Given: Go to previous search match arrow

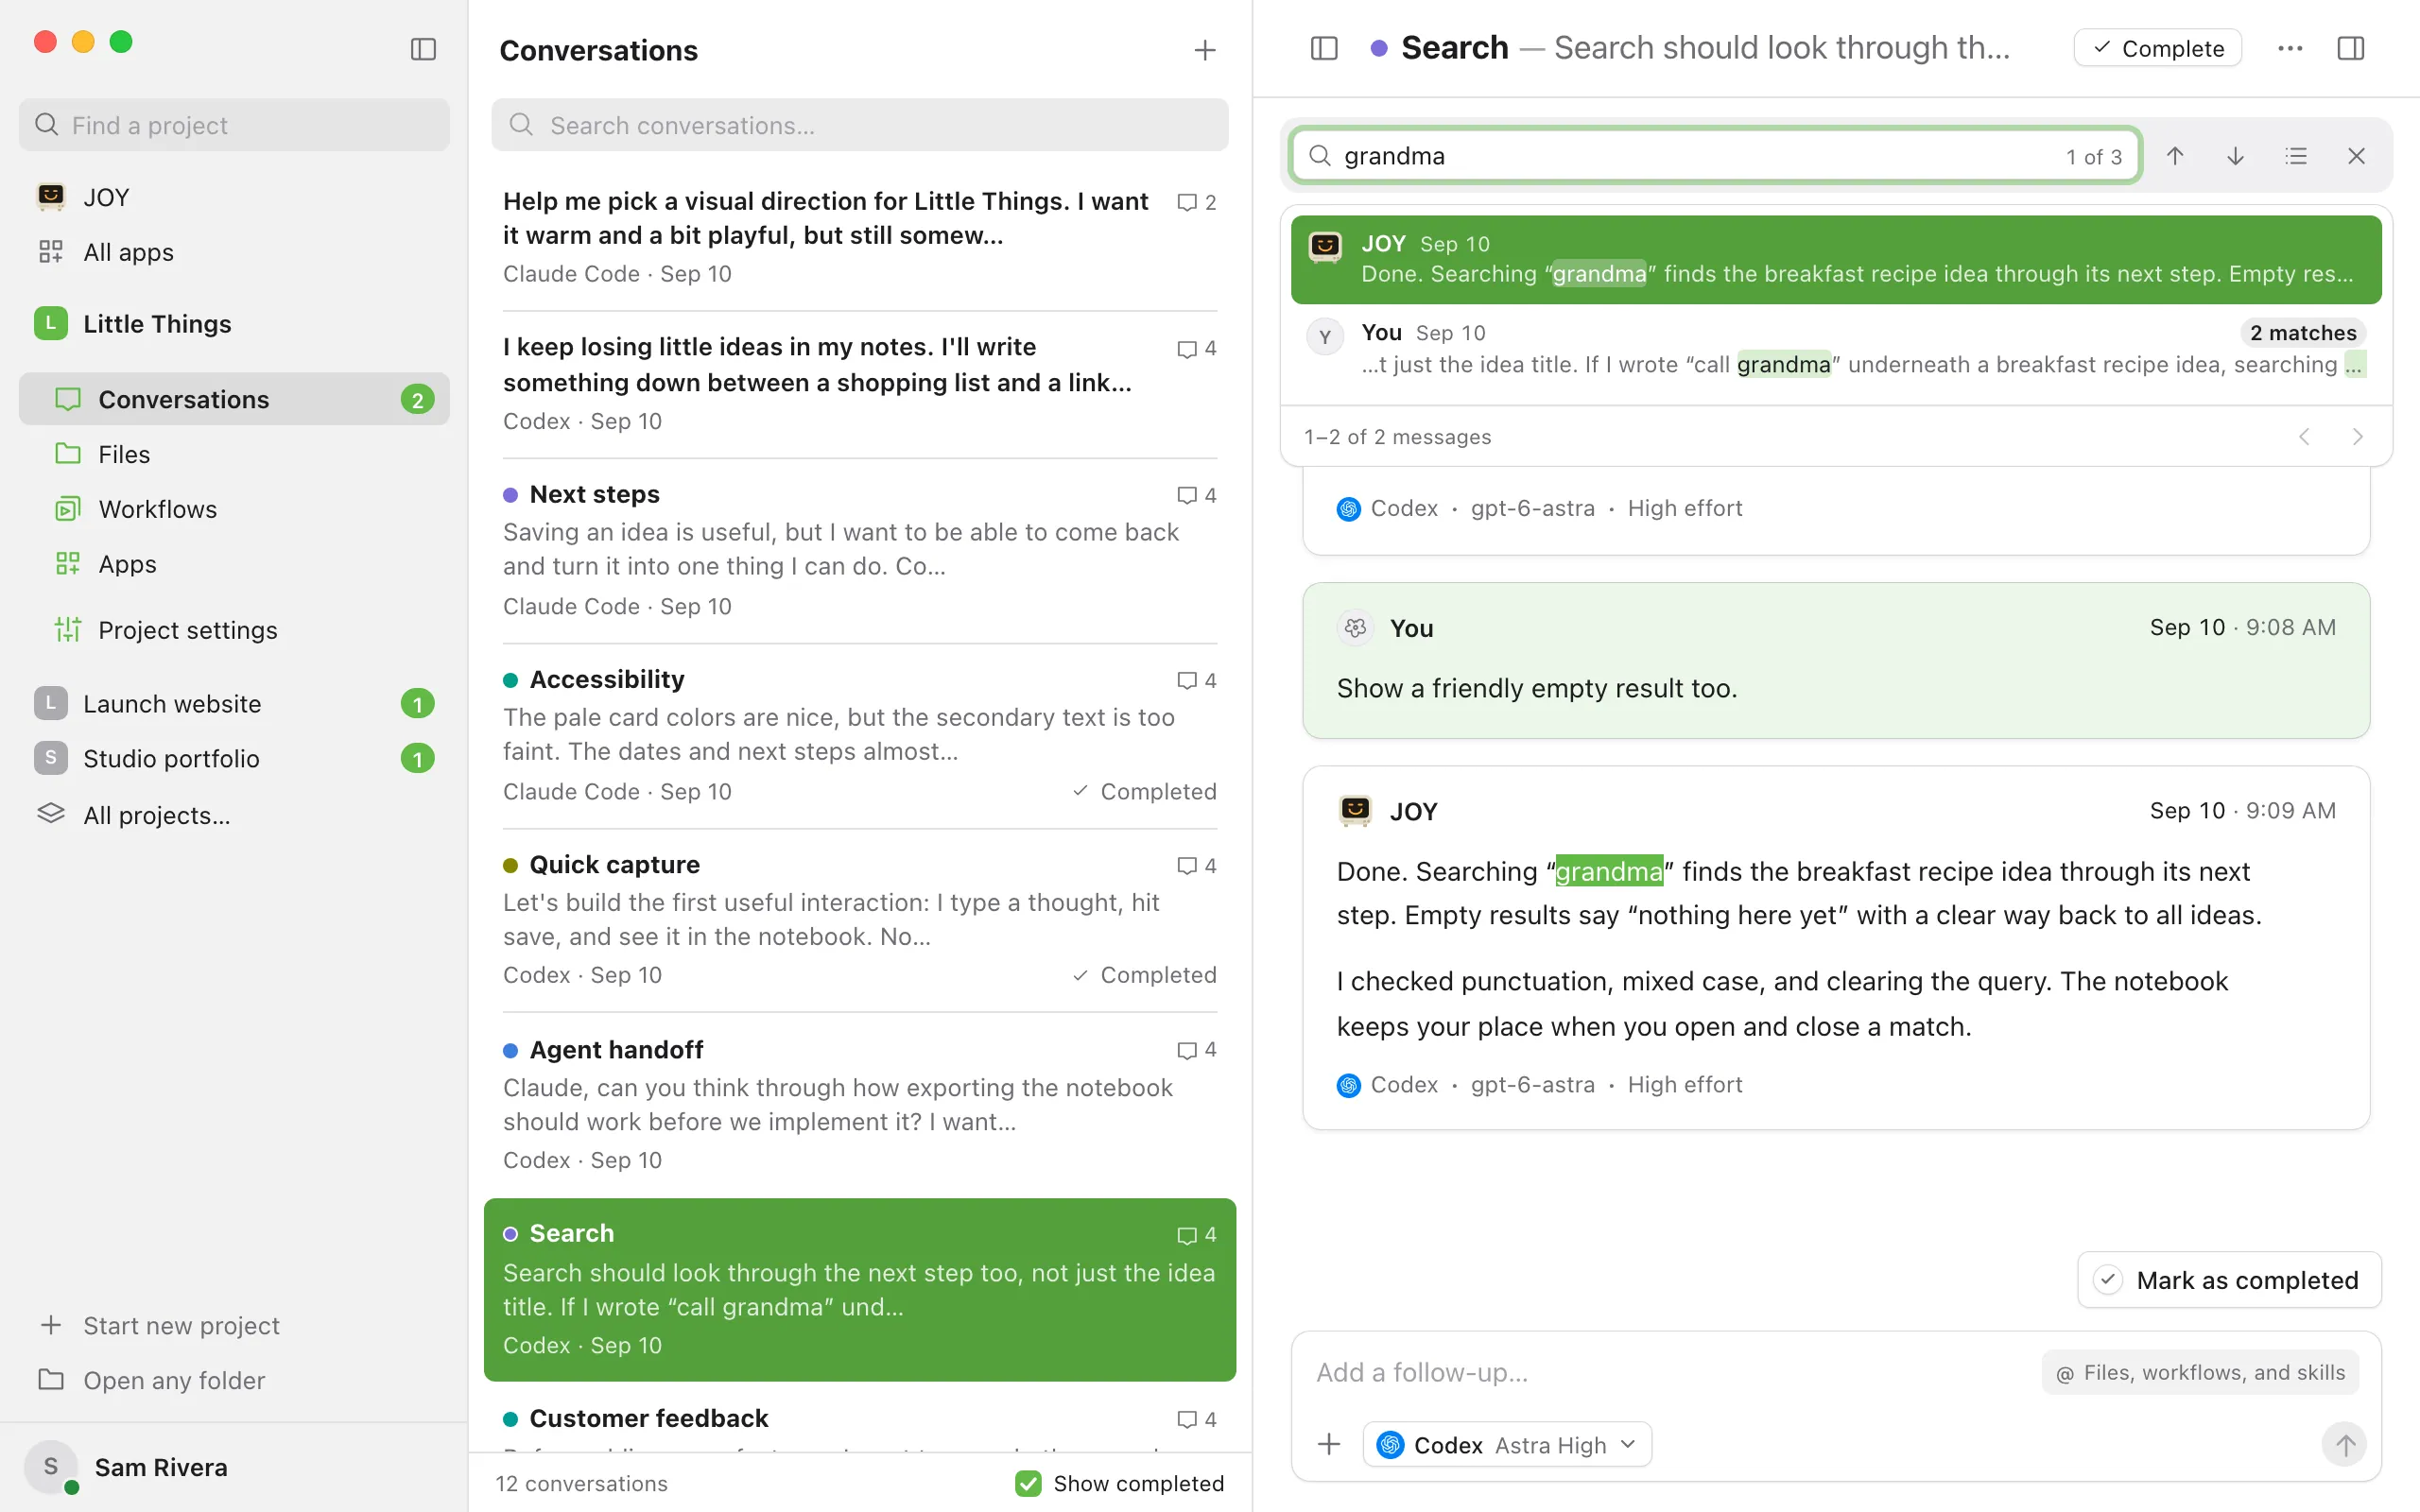Looking at the screenshot, I should (x=2175, y=156).
